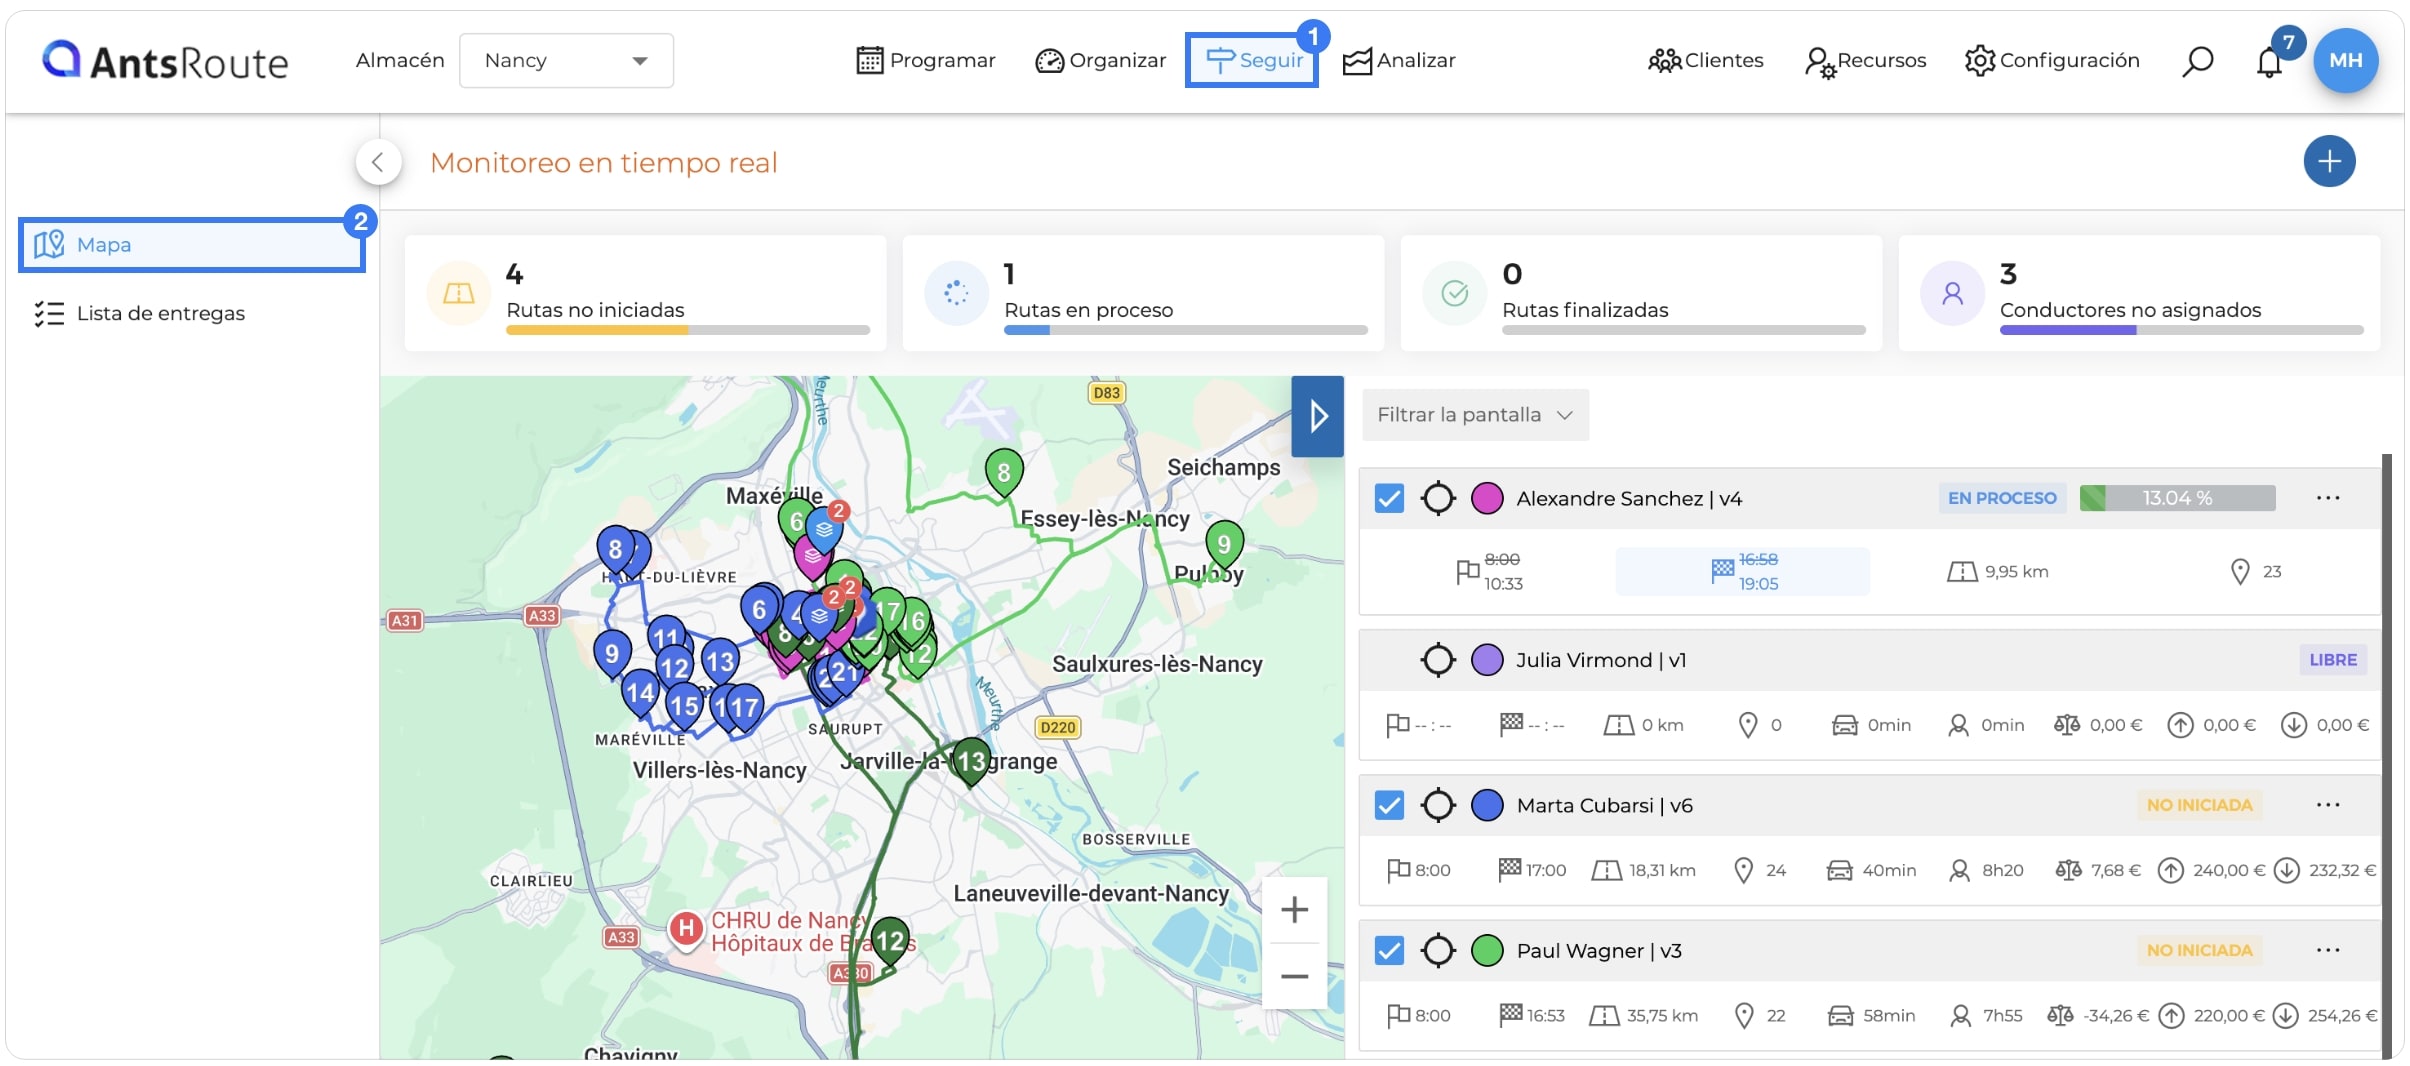Click Marta Cubarsi NO INICIADA badge

pyautogui.click(x=2199, y=805)
